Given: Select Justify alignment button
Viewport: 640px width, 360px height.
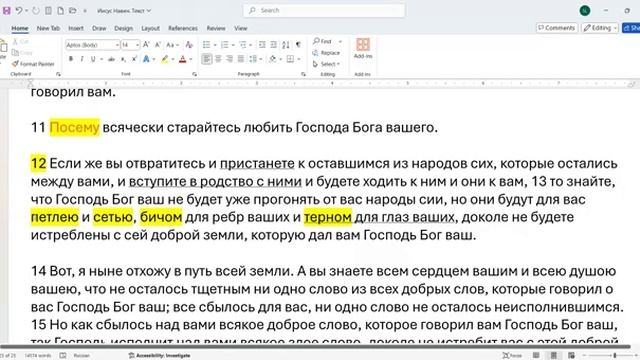Looking at the screenshot, I should click(x=241, y=59).
